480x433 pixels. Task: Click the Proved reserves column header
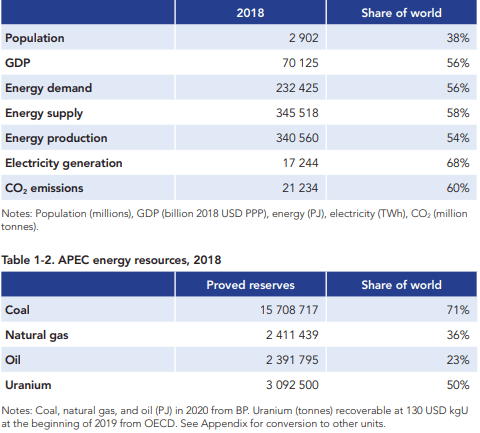tap(250, 285)
